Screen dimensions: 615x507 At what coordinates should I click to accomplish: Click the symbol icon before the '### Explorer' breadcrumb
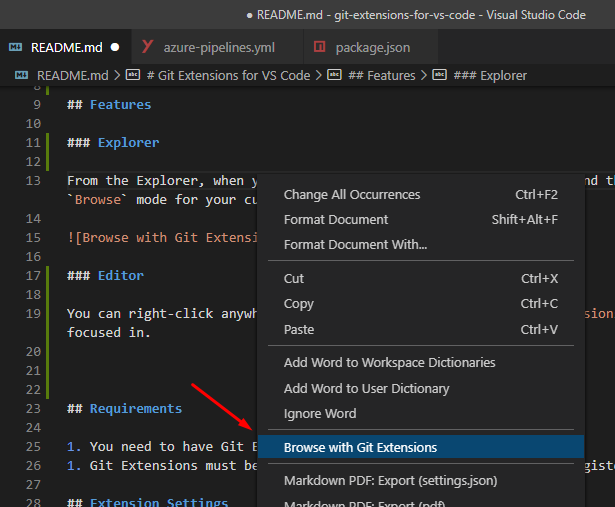[439, 75]
